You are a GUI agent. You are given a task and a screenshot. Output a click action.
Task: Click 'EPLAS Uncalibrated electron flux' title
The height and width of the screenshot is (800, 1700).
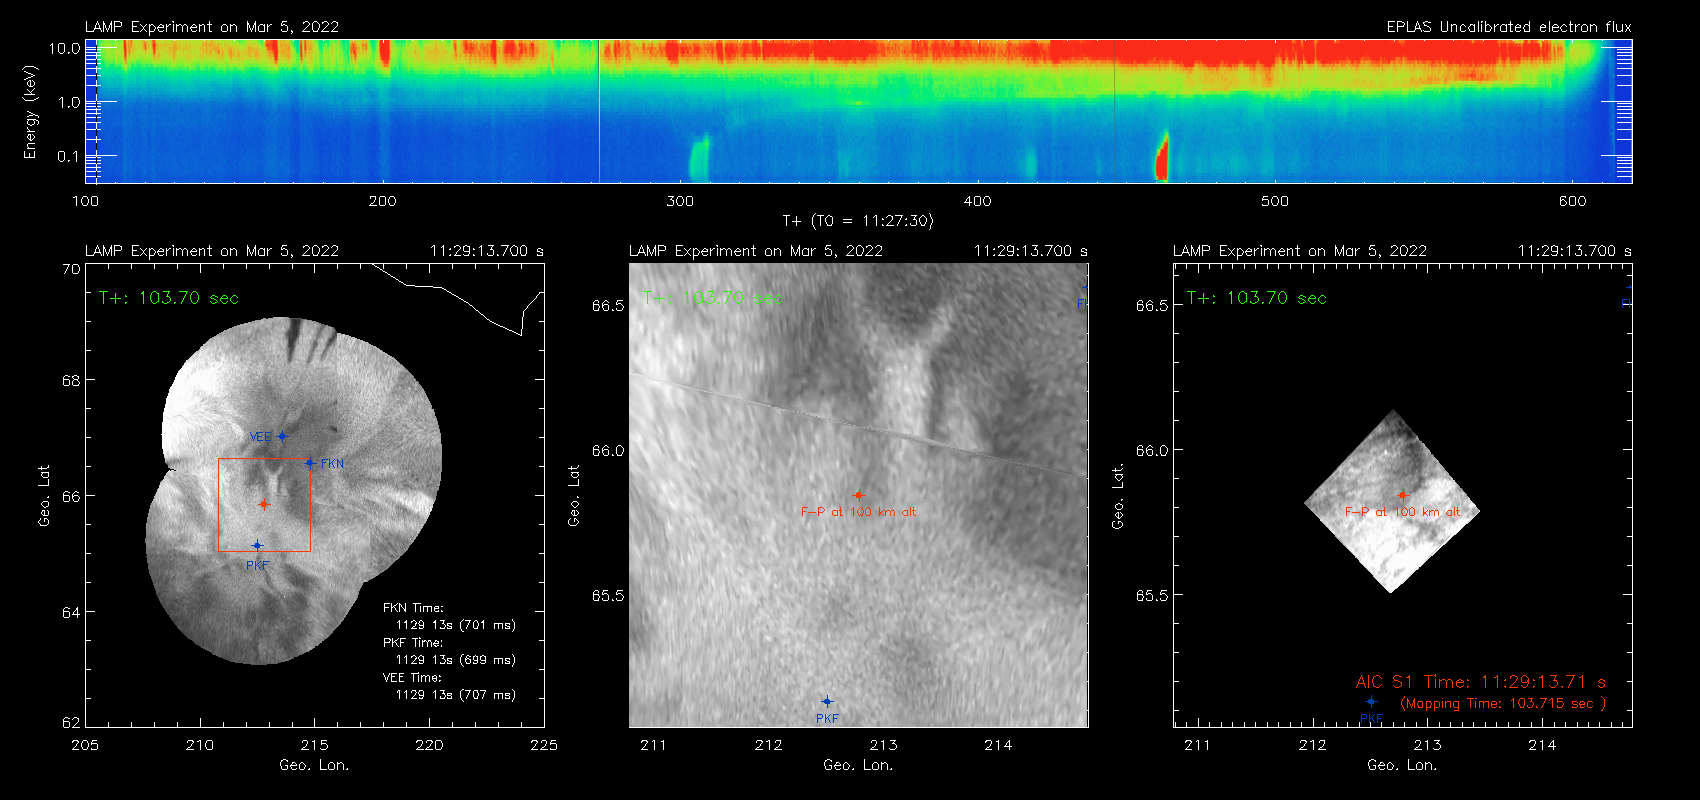[1509, 27]
